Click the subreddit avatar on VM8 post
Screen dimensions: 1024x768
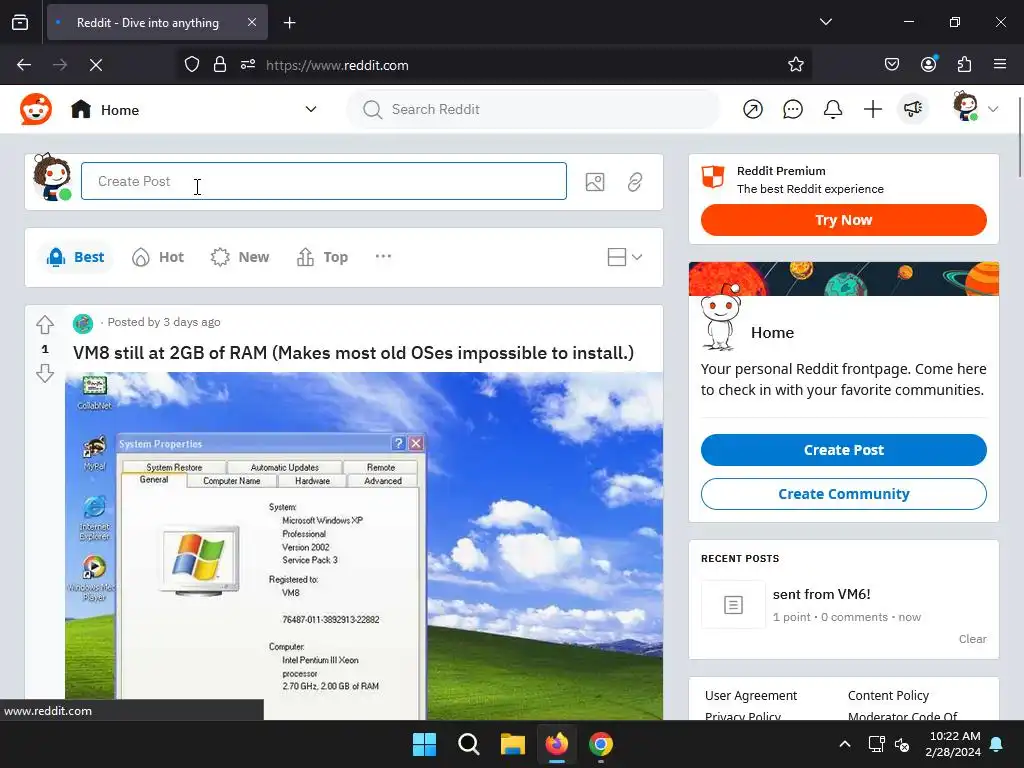pos(83,323)
